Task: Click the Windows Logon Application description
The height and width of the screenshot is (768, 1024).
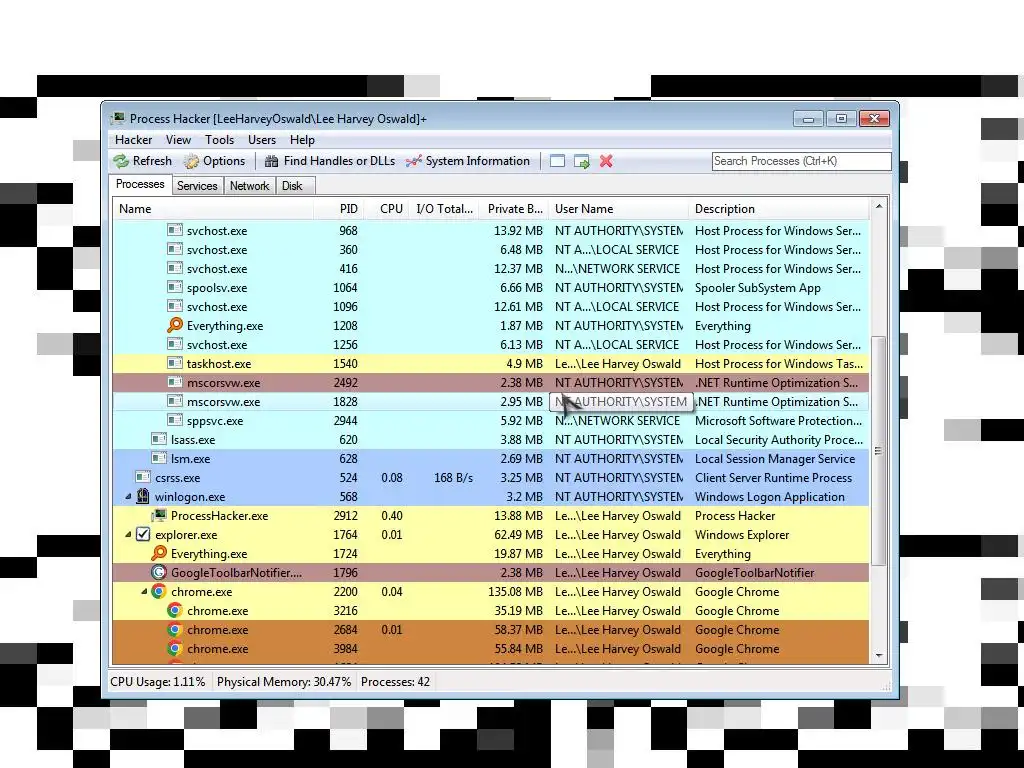Action: (769, 496)
